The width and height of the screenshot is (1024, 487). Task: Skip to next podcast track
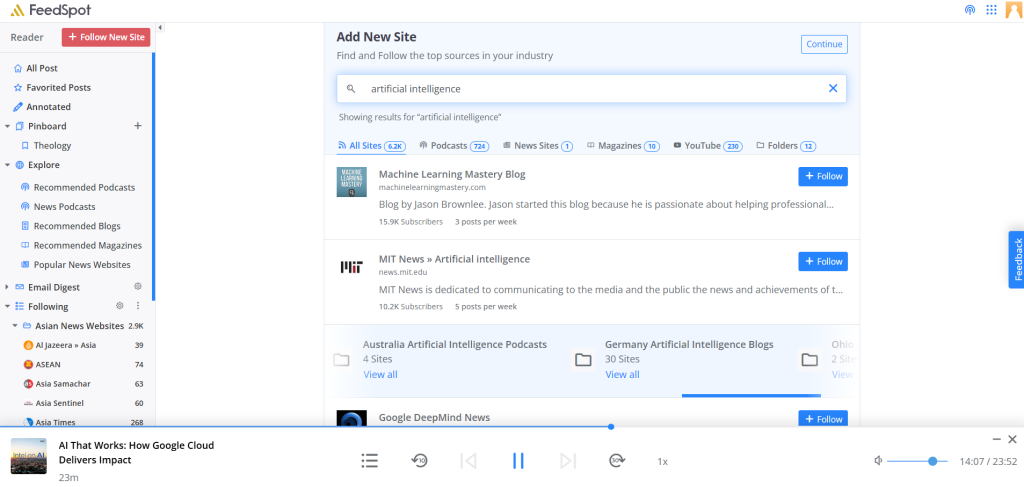pos(567,461)
